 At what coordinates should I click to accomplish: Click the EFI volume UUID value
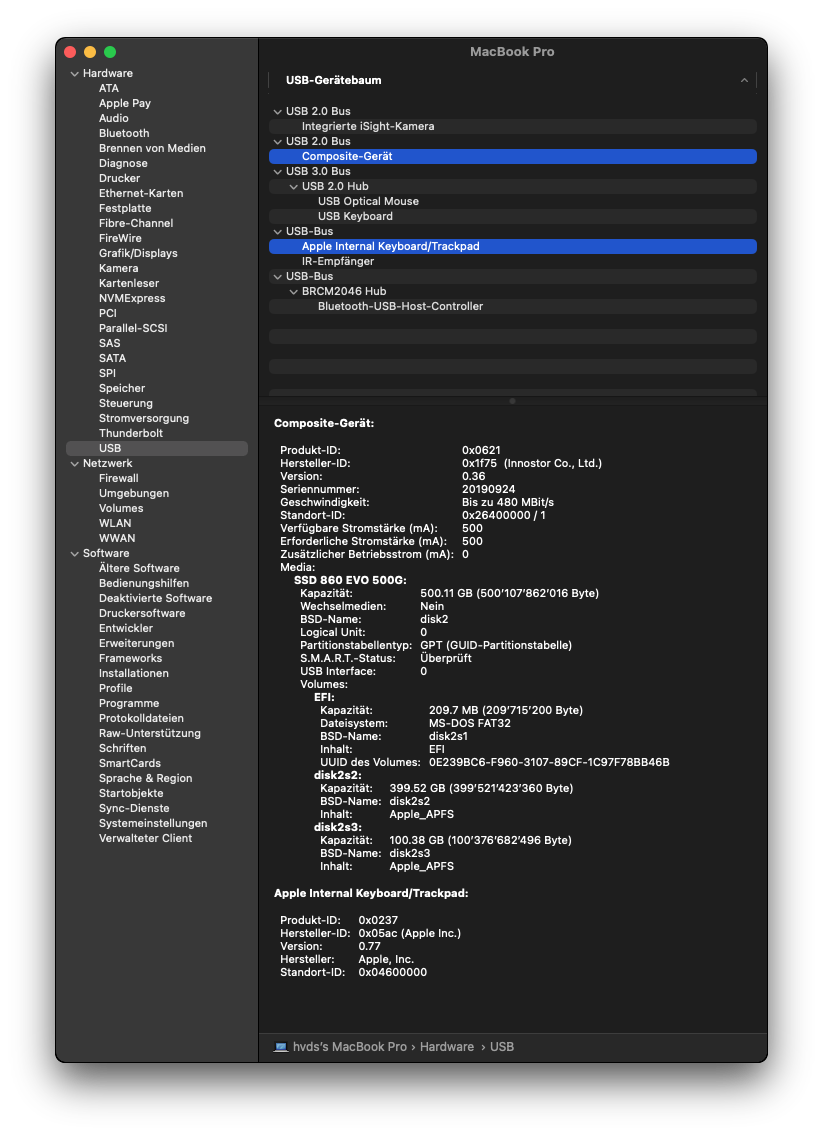point(549,762)
